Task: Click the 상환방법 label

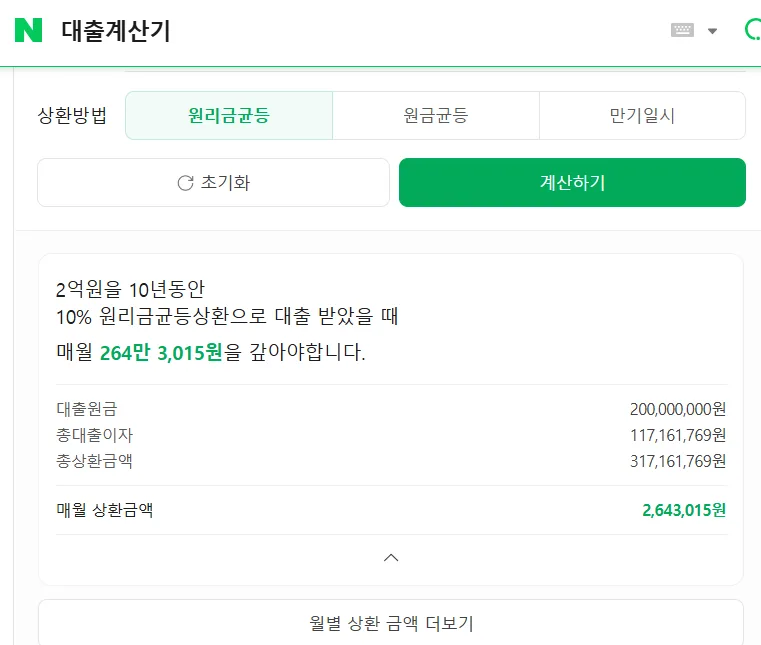Action: click(x=72, y=116)
